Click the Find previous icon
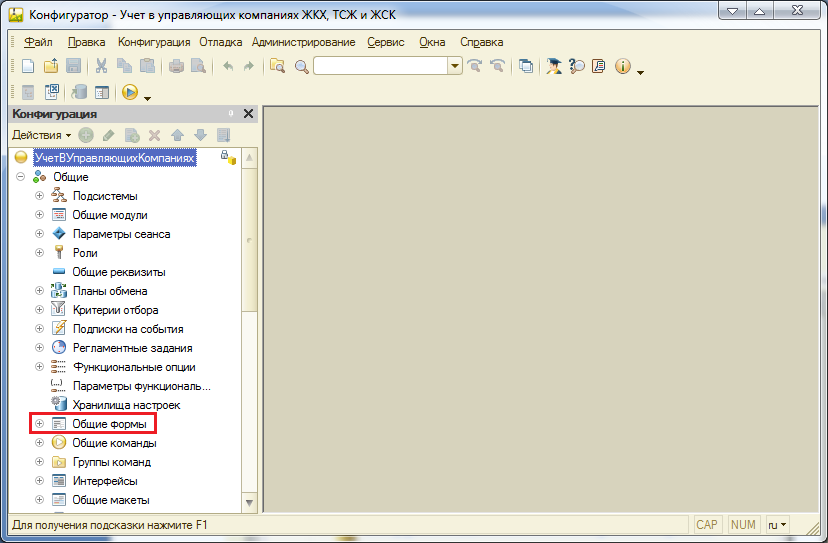 click(497, 66)
